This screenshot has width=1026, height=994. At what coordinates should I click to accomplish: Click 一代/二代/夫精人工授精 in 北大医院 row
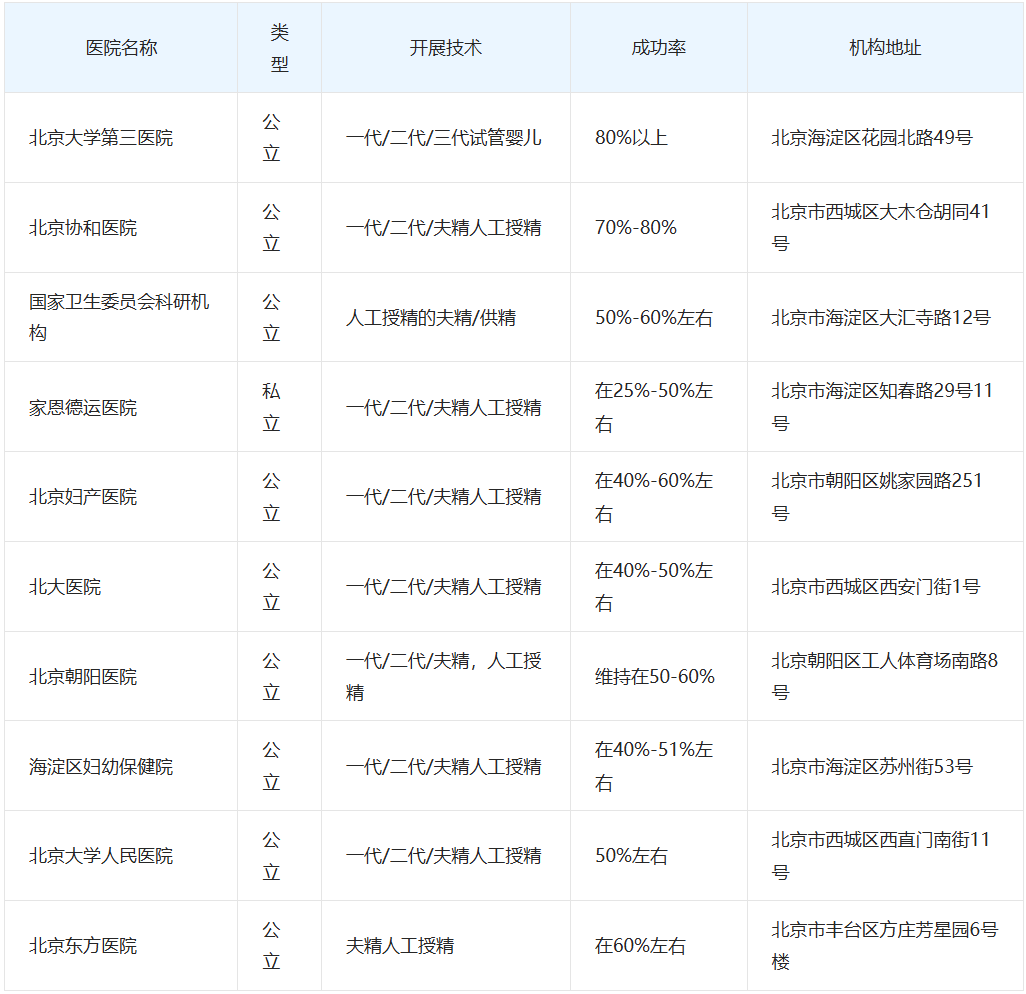click(x=444, y=586)
